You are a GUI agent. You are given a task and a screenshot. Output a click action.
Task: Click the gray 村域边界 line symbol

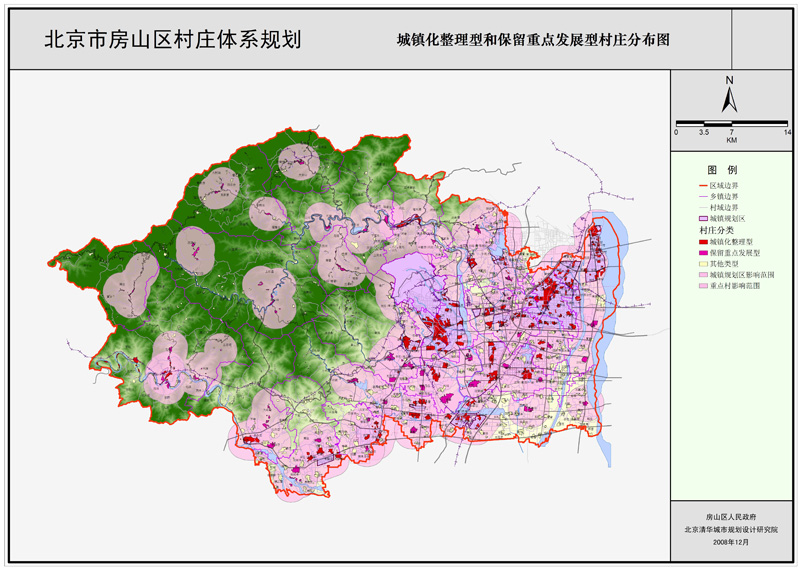point(702,207)
